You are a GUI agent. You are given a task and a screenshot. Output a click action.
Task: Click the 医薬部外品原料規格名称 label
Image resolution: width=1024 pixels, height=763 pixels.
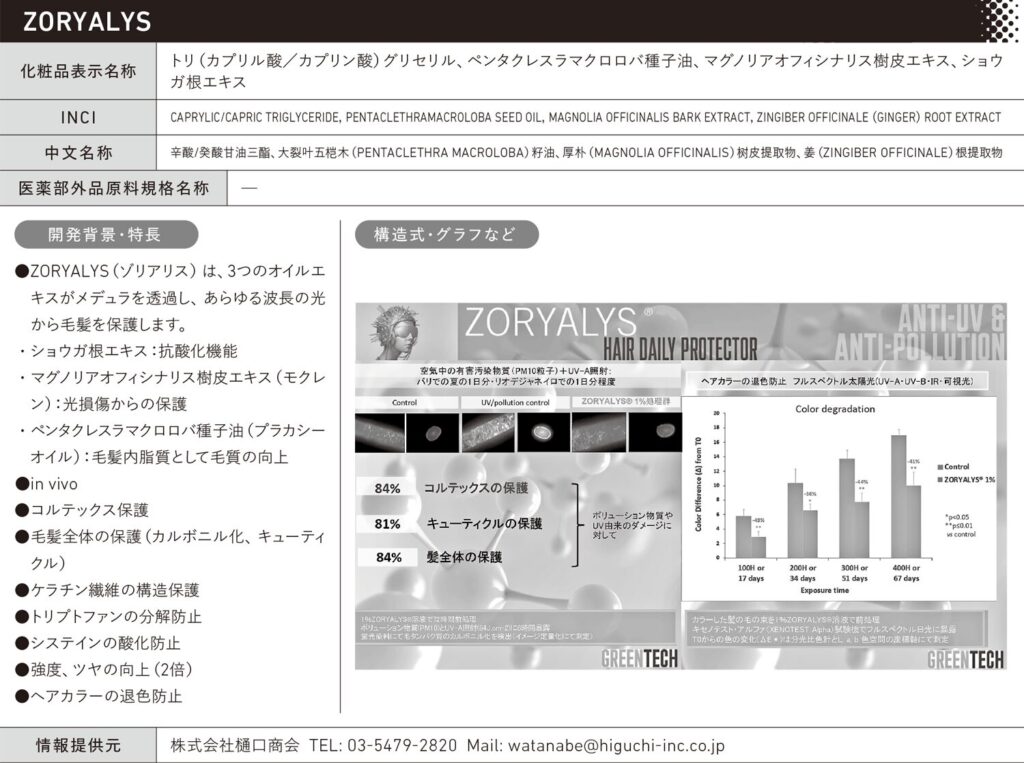click(x=114, y=188)
